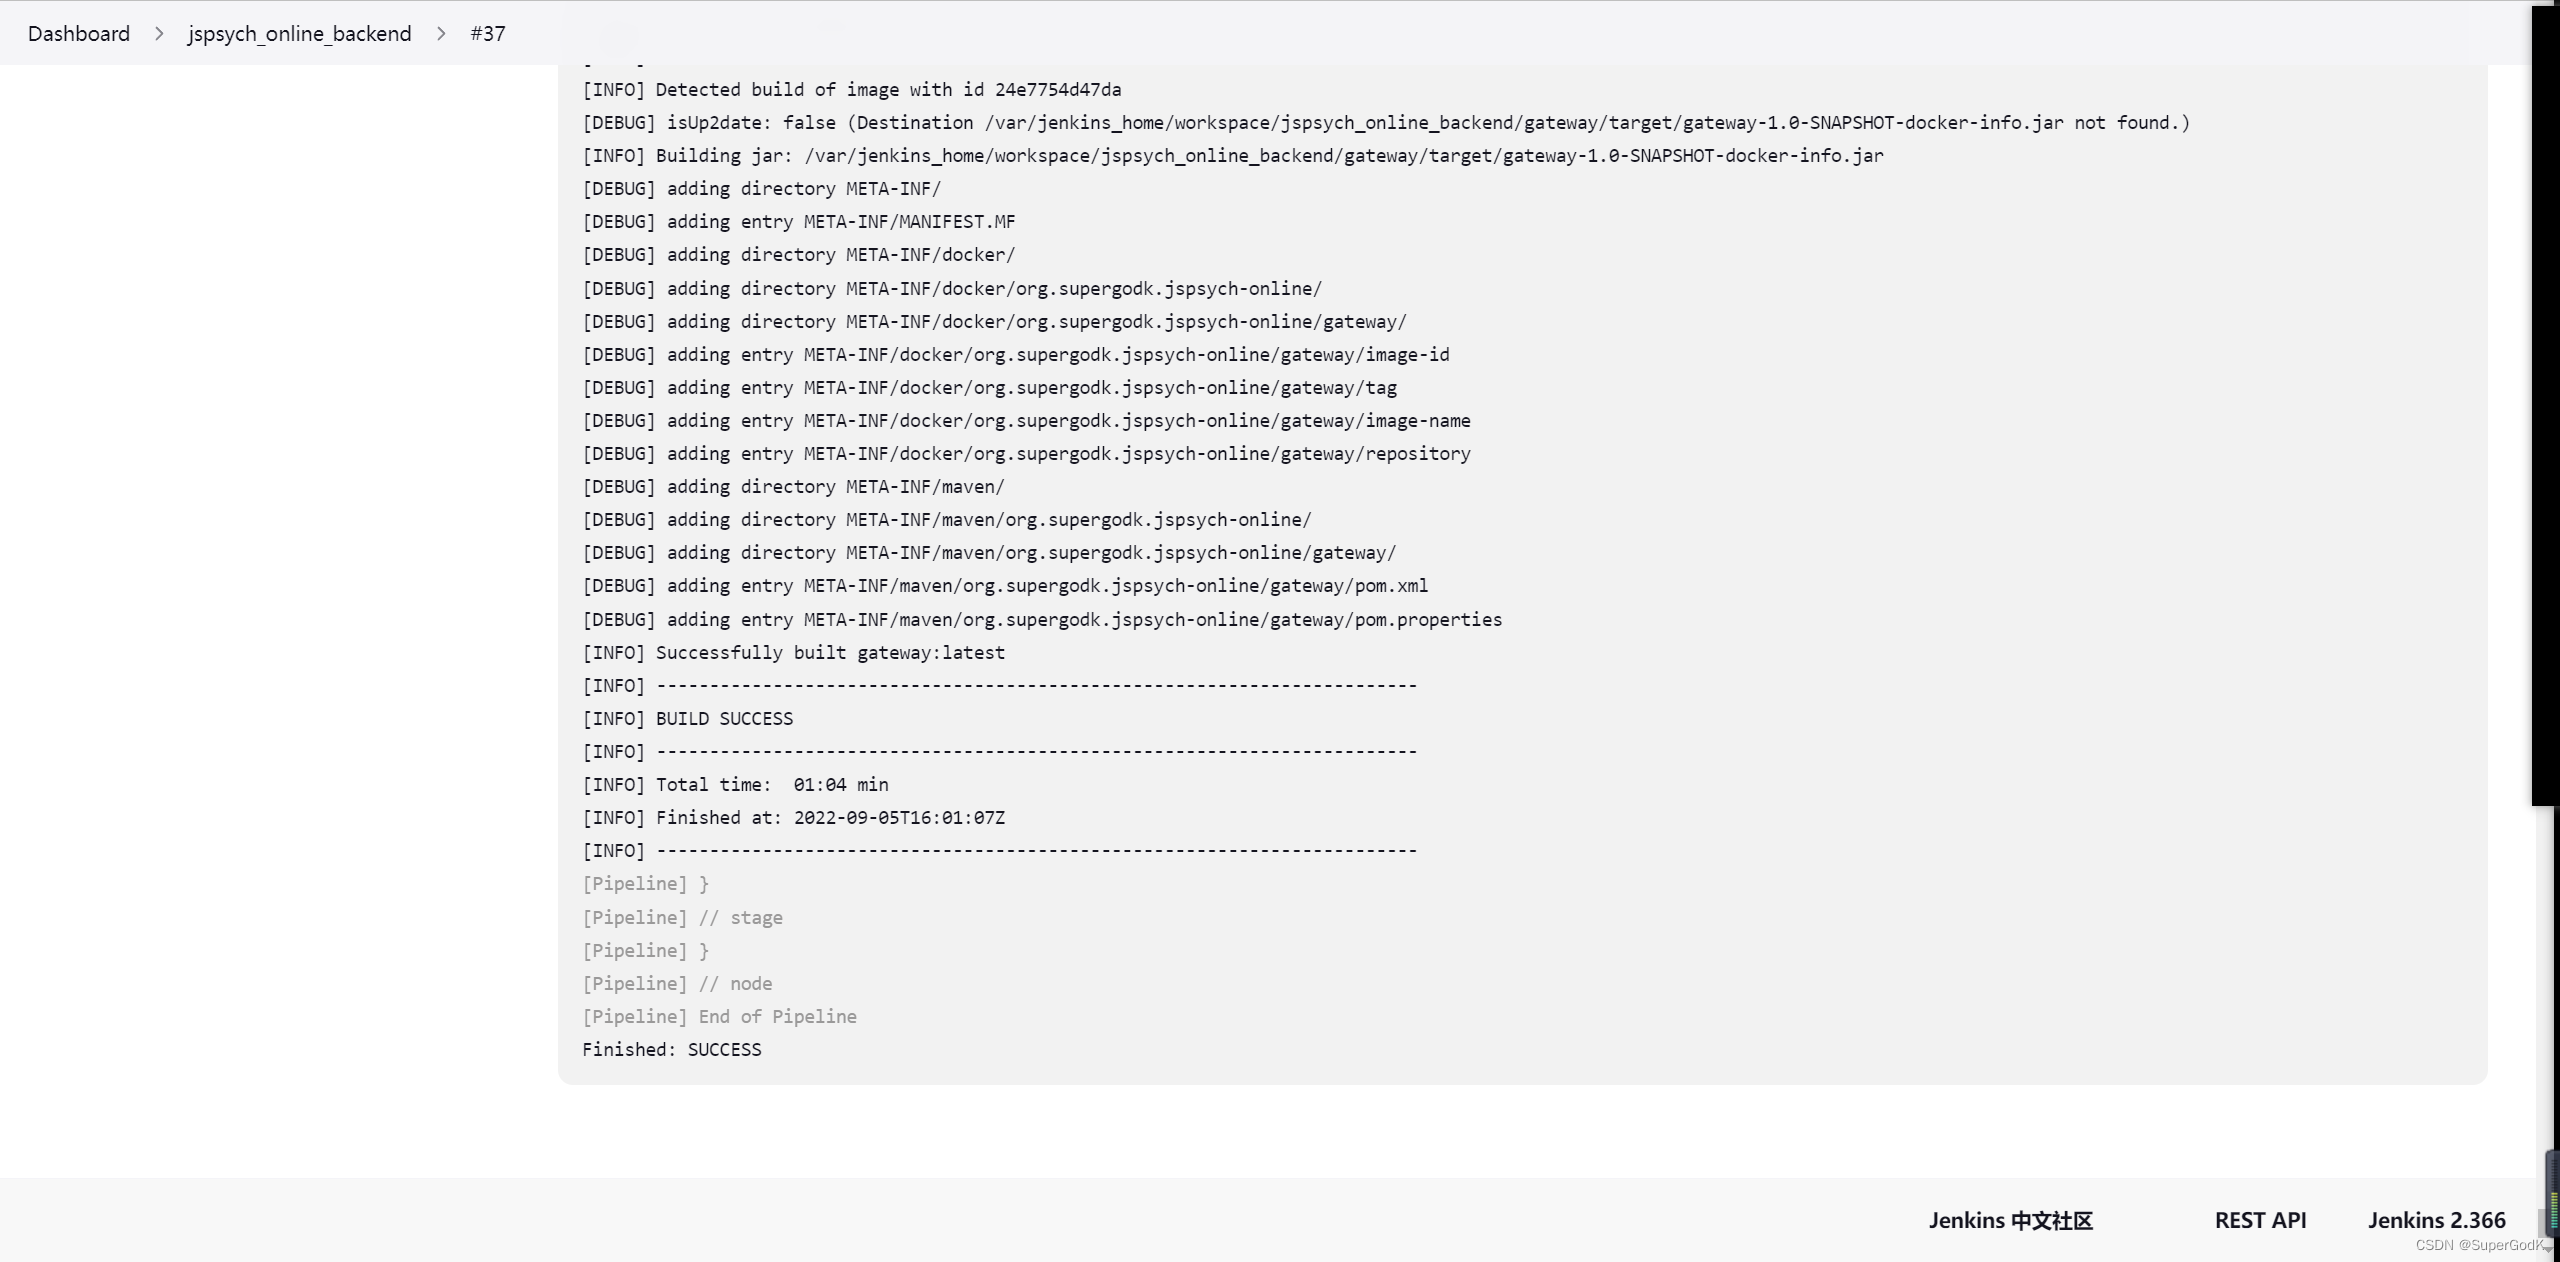Select the Successfully built gateway:latest line
The image size is (2560, 1262).
pos(793,652)
